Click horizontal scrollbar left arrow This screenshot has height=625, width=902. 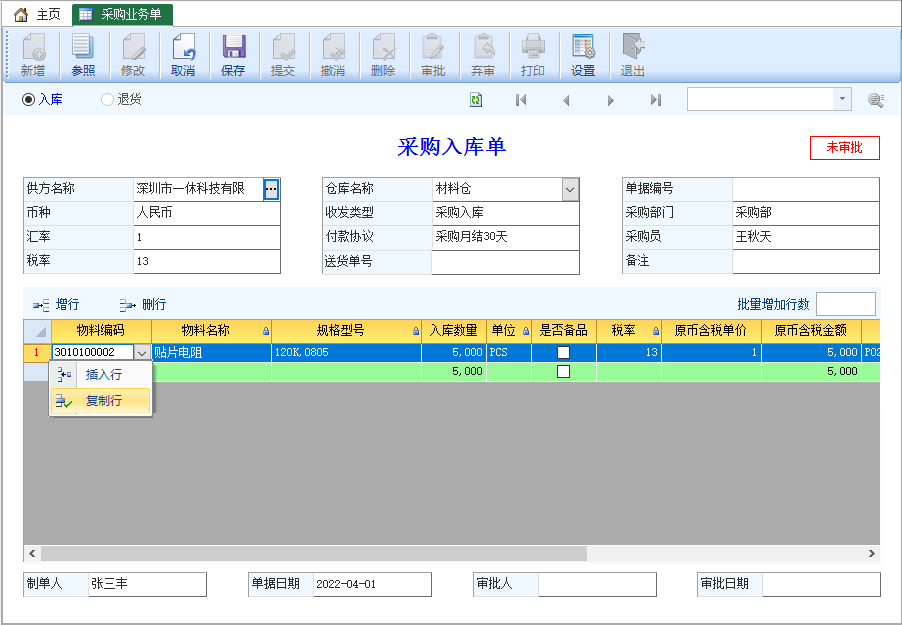tap(32, 554)
